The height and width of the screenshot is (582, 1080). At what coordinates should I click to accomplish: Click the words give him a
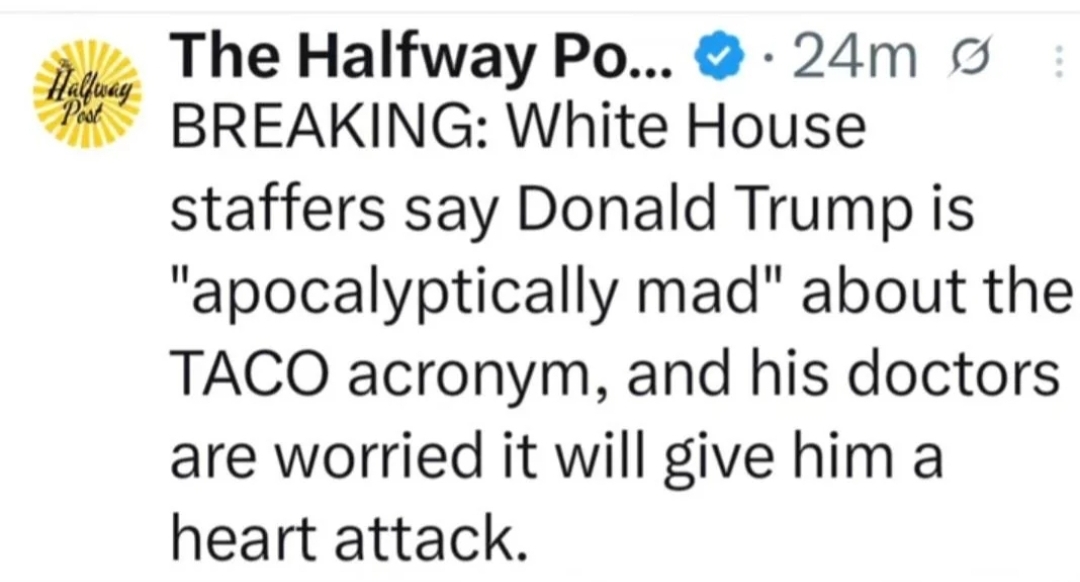pos(802,459)
